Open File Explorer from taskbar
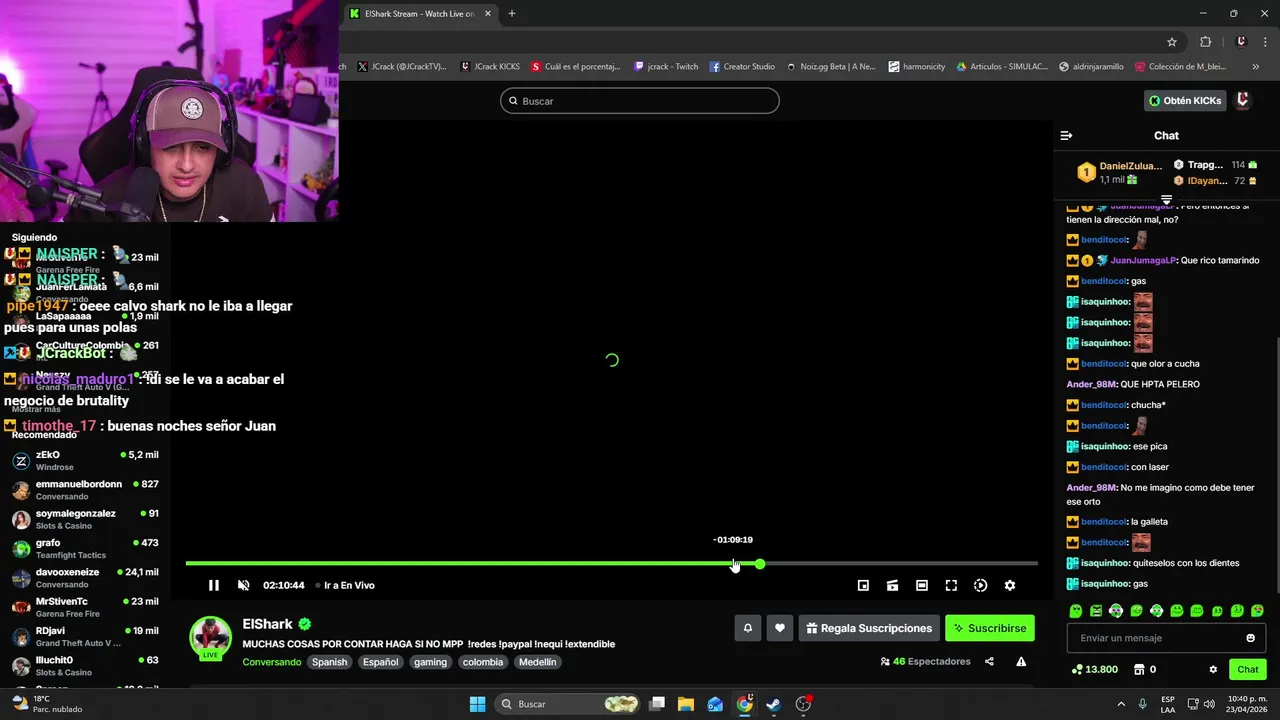The width and height of the screenshot is (1280, 720). 686,704
